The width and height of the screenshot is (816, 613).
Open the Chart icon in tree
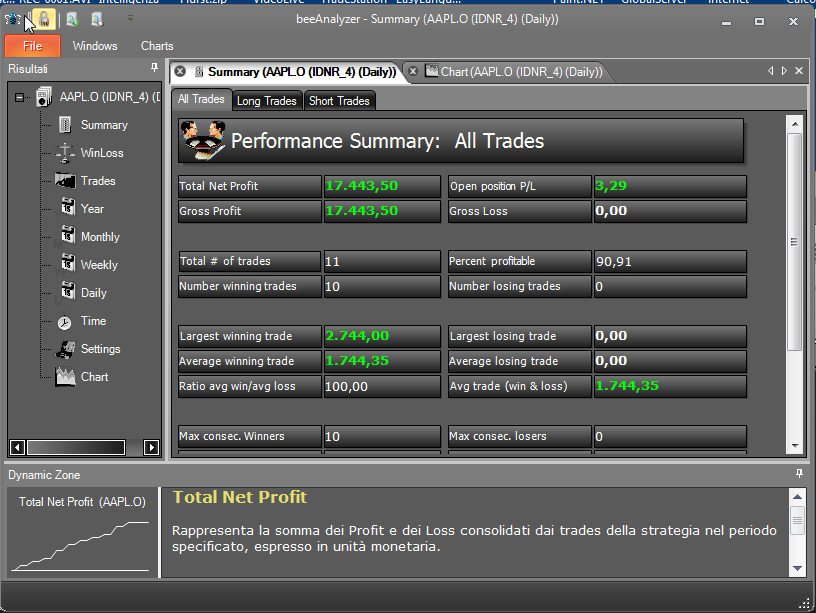click(x=66, y=377)
